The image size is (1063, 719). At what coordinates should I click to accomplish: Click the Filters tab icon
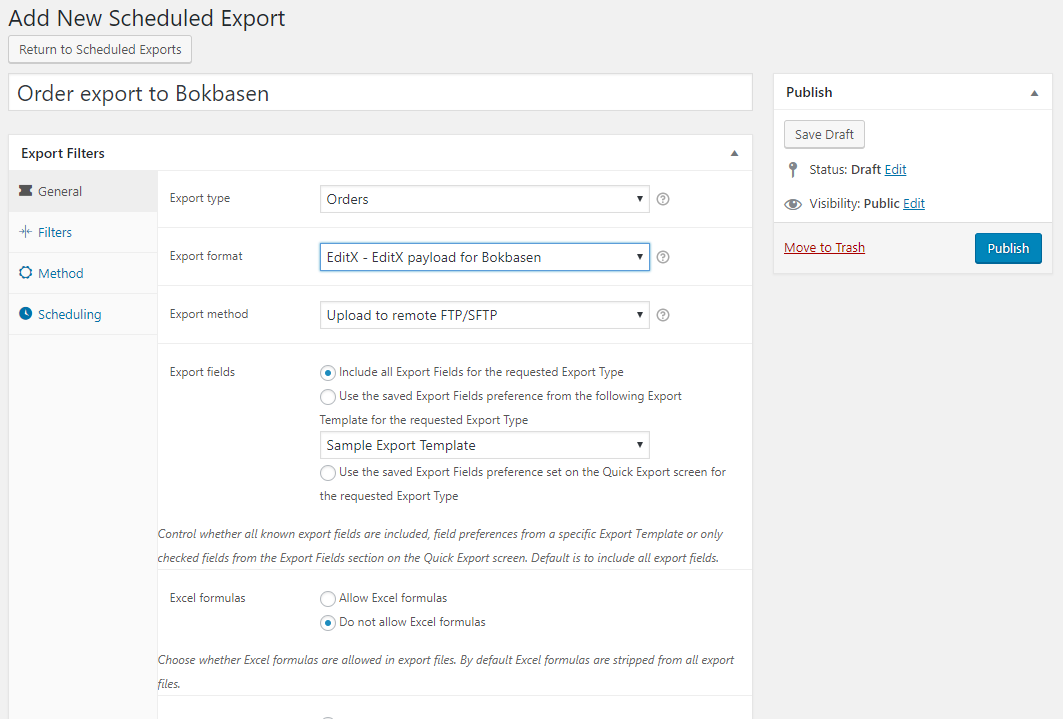click(26, 232)
